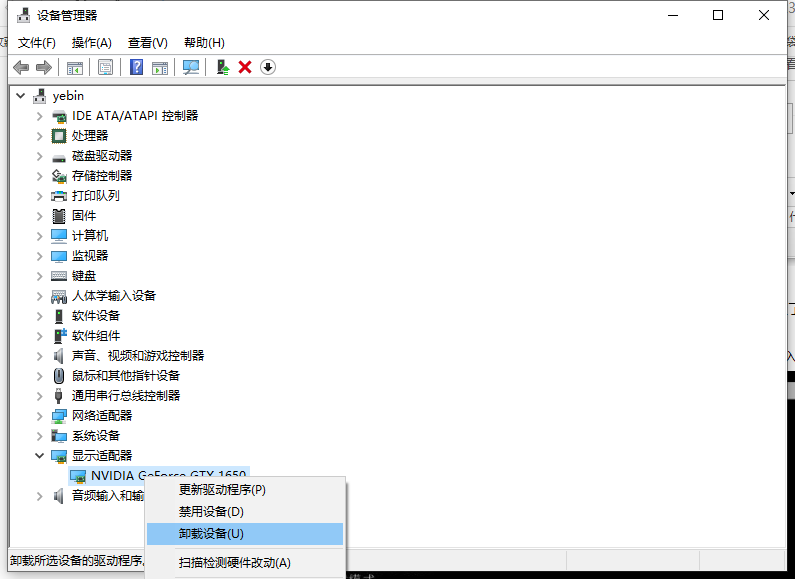Screen dimensions: 795x579
Task: Click the forward arrow toolbar icon
Action: (x=43, y=67)
